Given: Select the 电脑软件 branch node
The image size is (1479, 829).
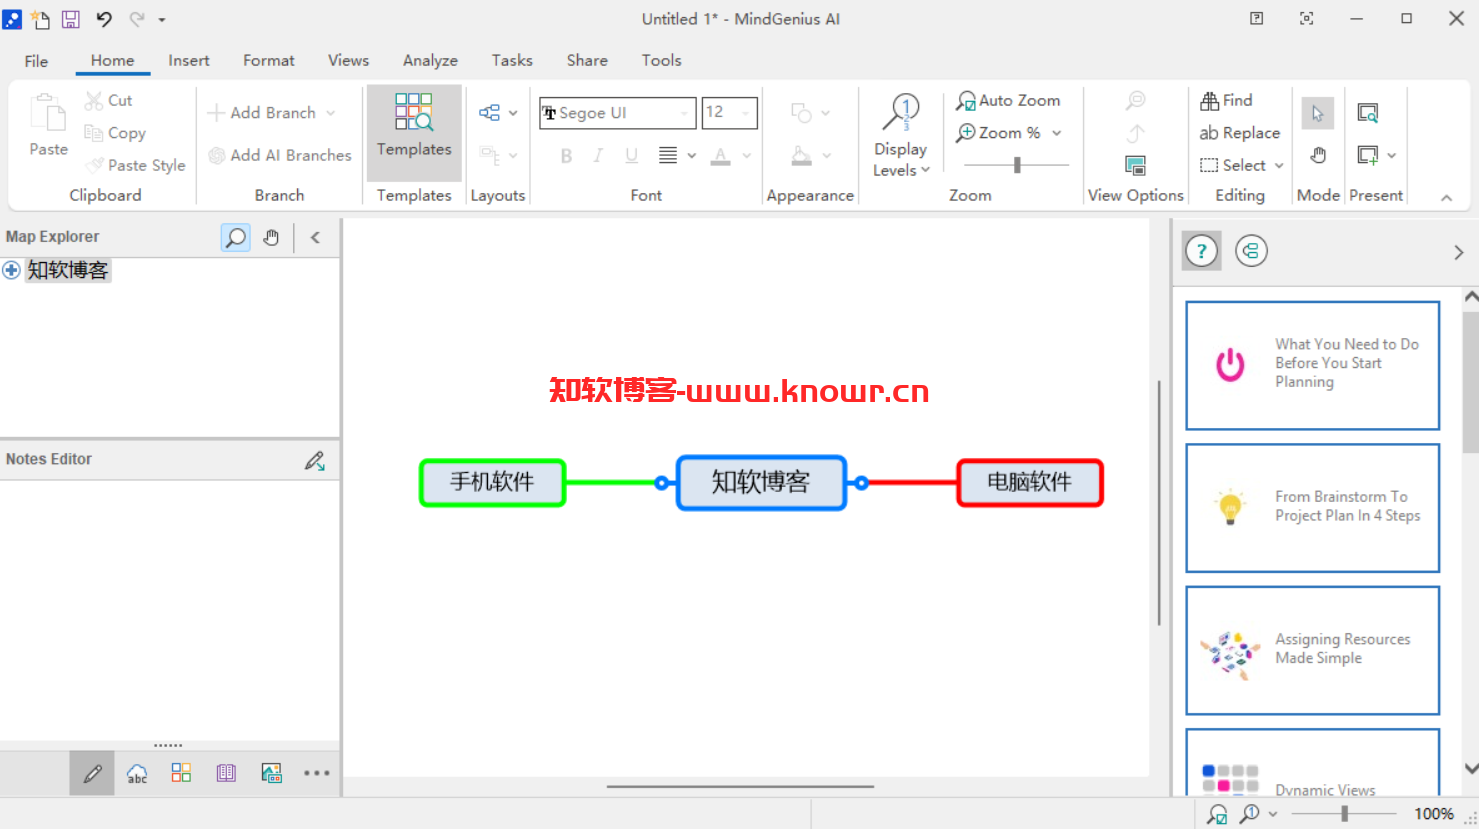Looking at the screenshot, I should (x=1030, y=483).
